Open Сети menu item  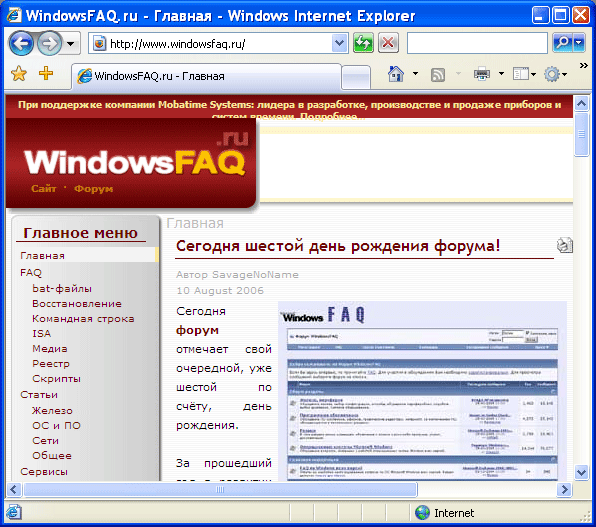[45, 441]
